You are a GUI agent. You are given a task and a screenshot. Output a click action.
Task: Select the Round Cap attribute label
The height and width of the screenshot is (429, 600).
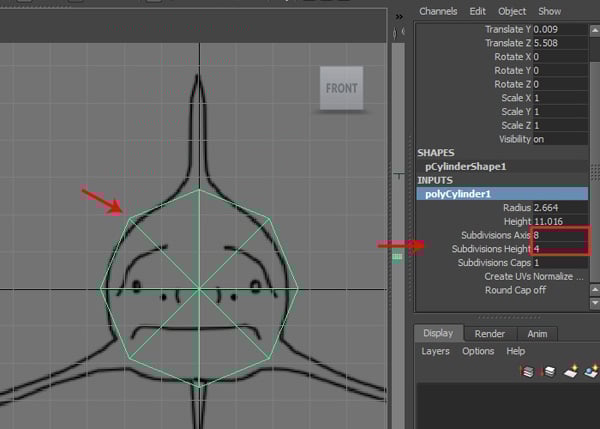[x=508, y=290]
